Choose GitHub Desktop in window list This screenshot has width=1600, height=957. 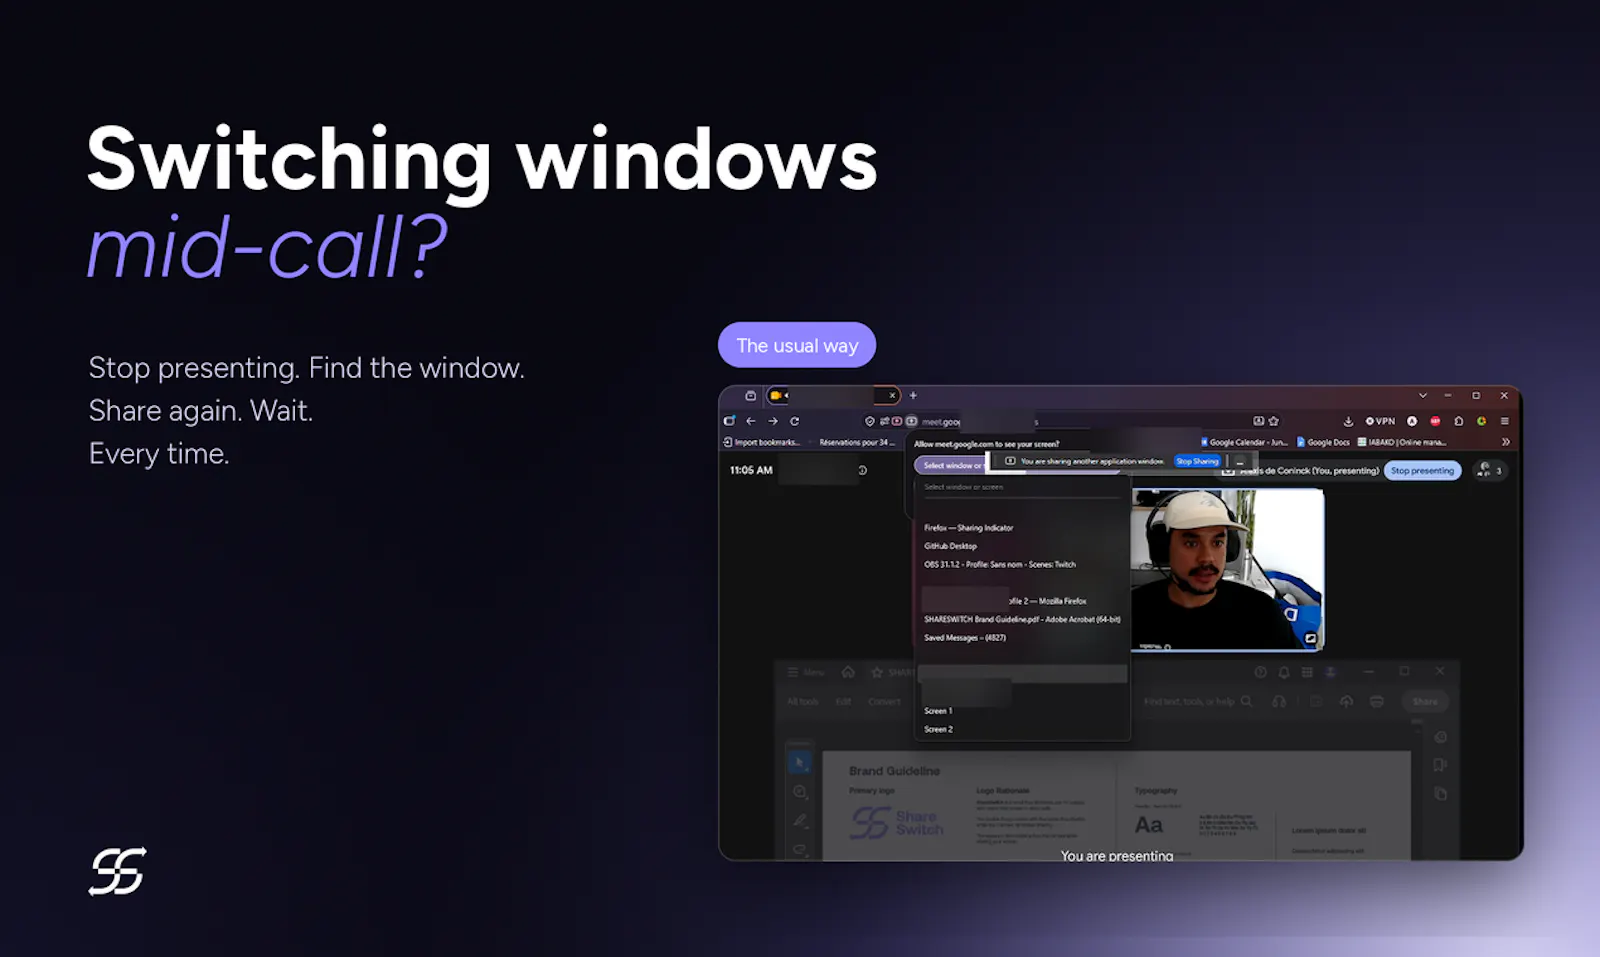pos(950,546)
